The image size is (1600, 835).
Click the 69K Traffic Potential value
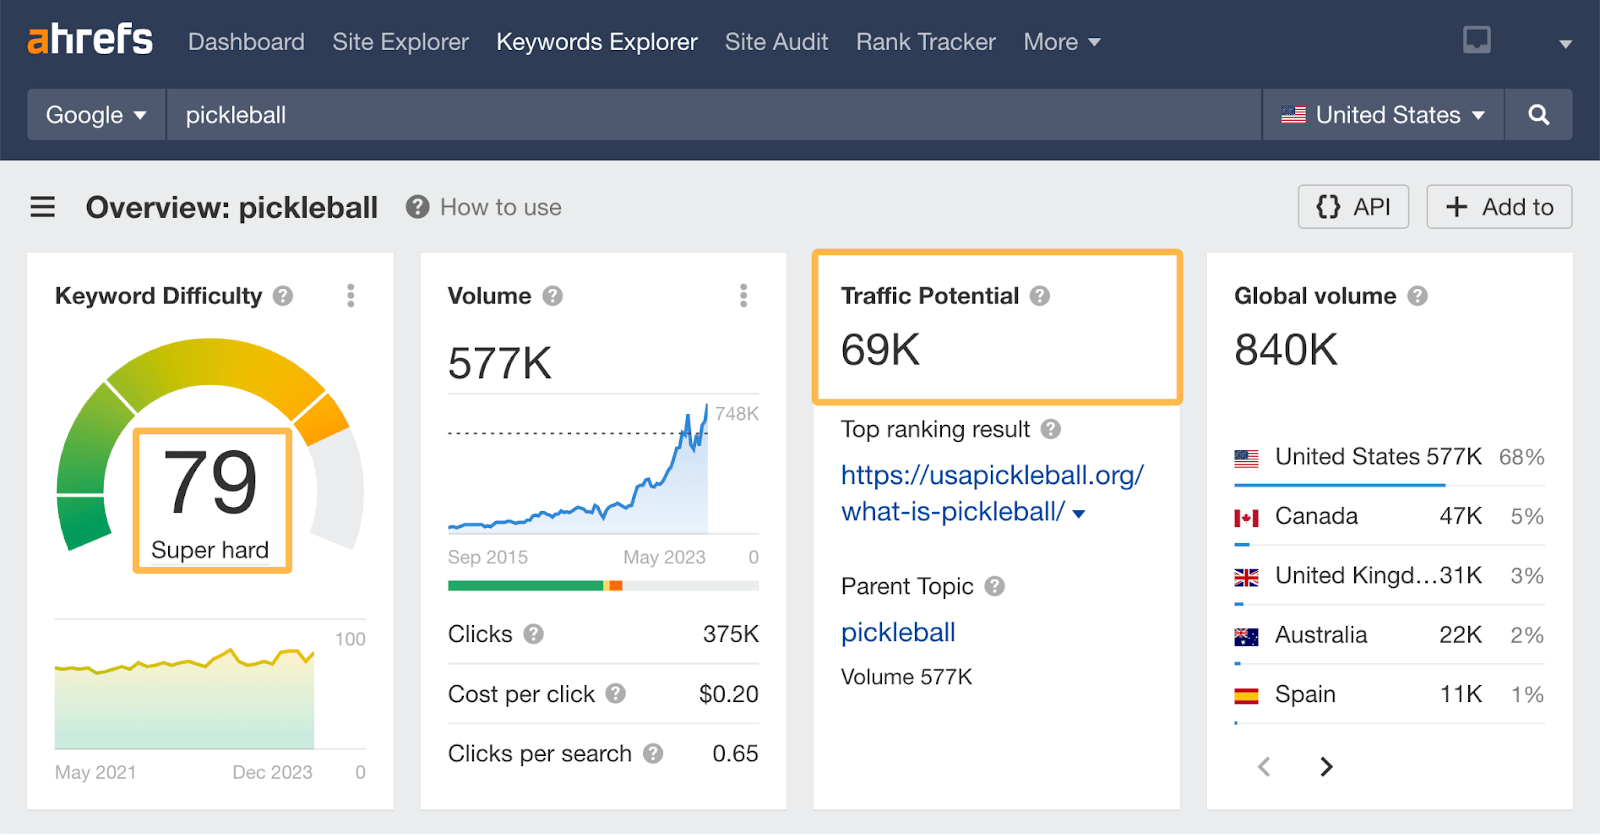880,350
